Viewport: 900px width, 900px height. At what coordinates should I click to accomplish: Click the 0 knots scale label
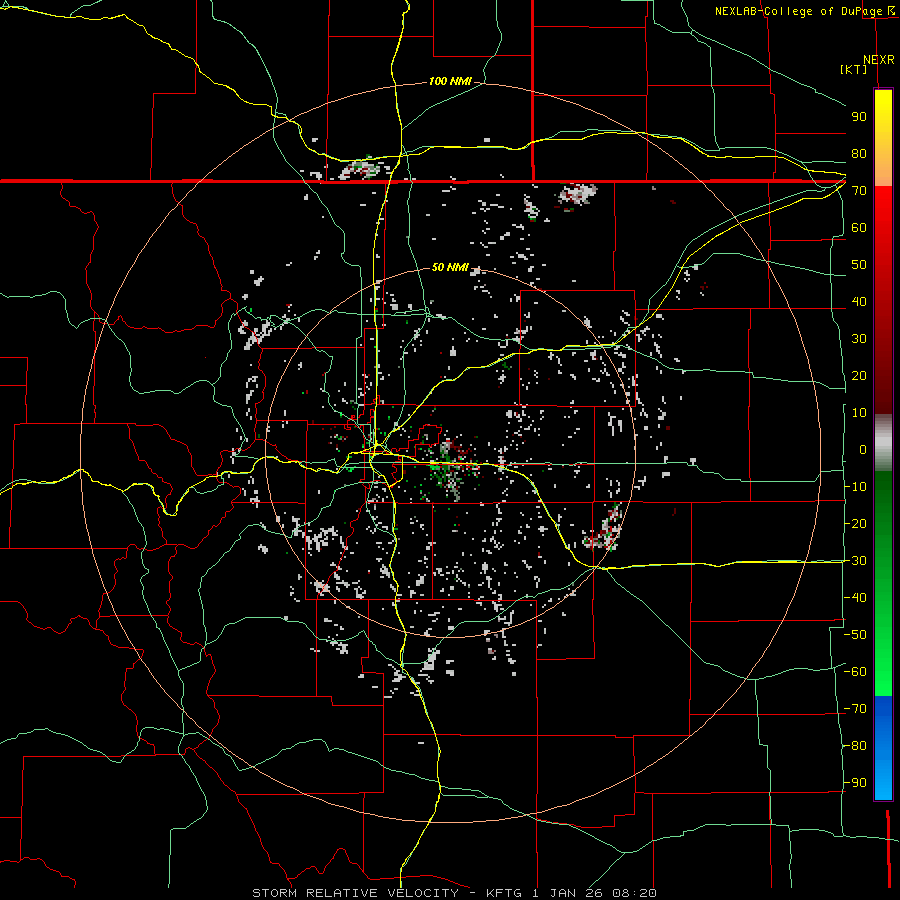point(863,450)
